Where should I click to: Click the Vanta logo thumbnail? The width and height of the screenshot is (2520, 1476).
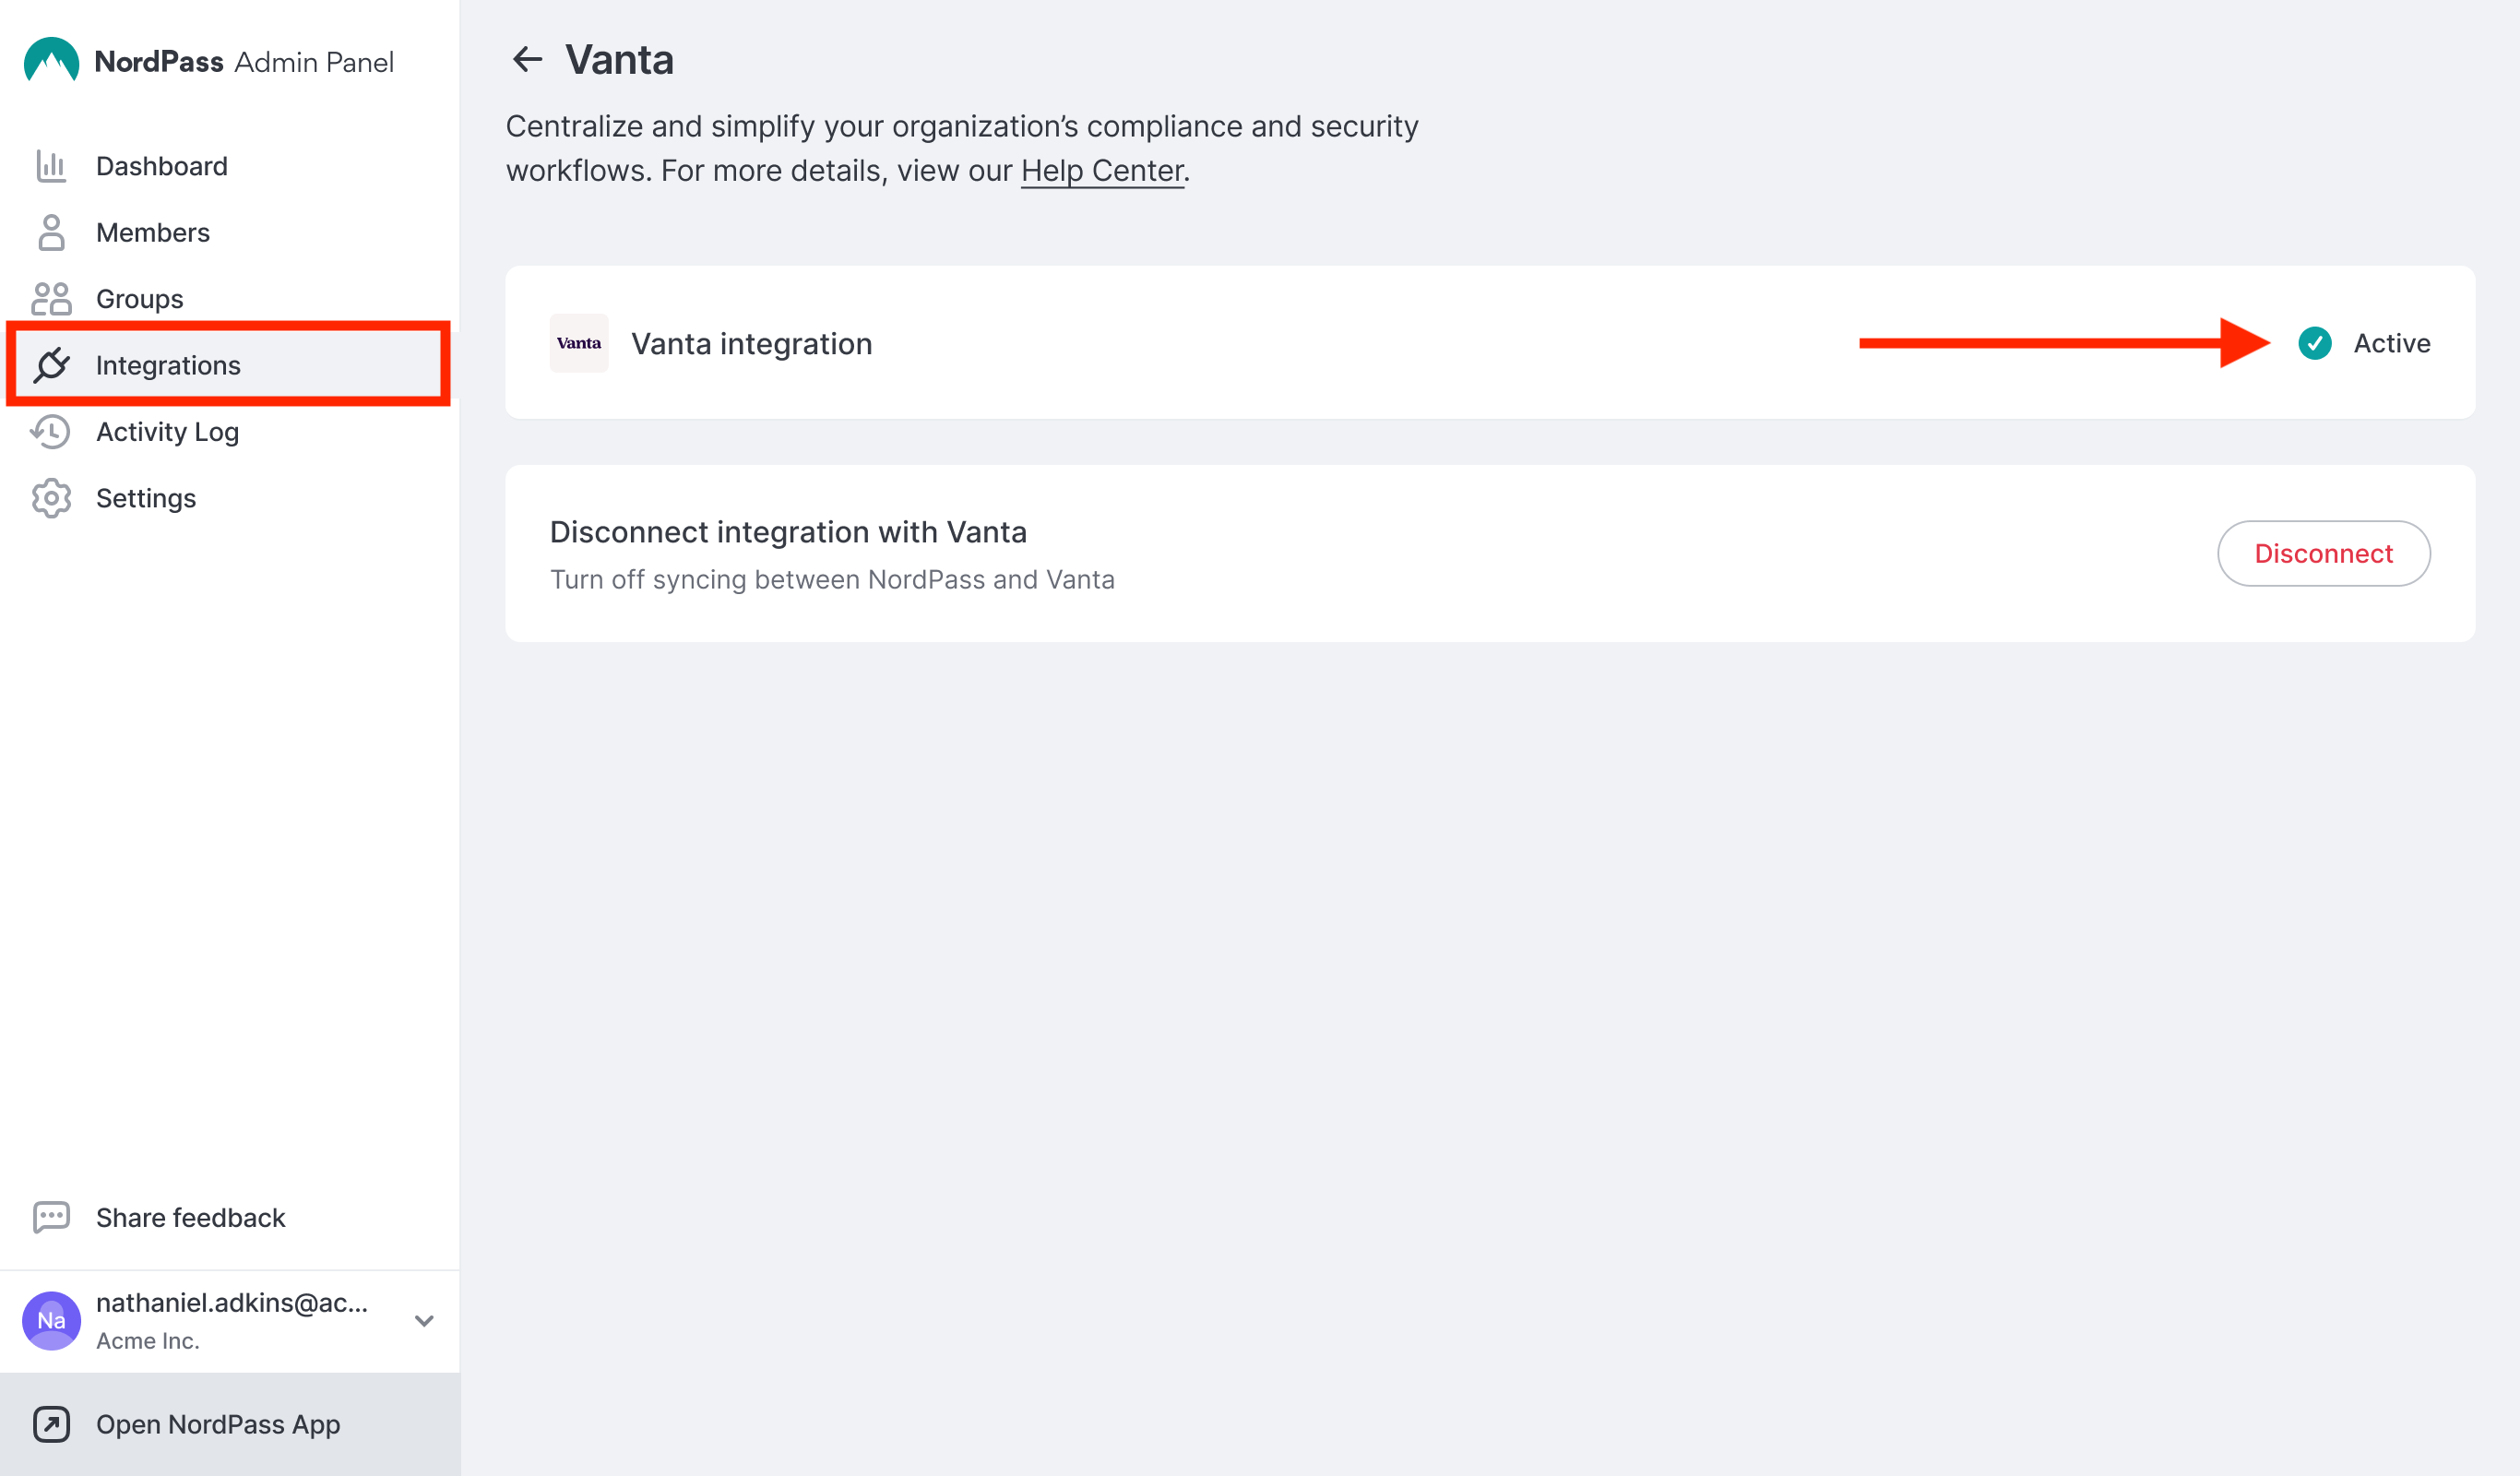(579, 343)
